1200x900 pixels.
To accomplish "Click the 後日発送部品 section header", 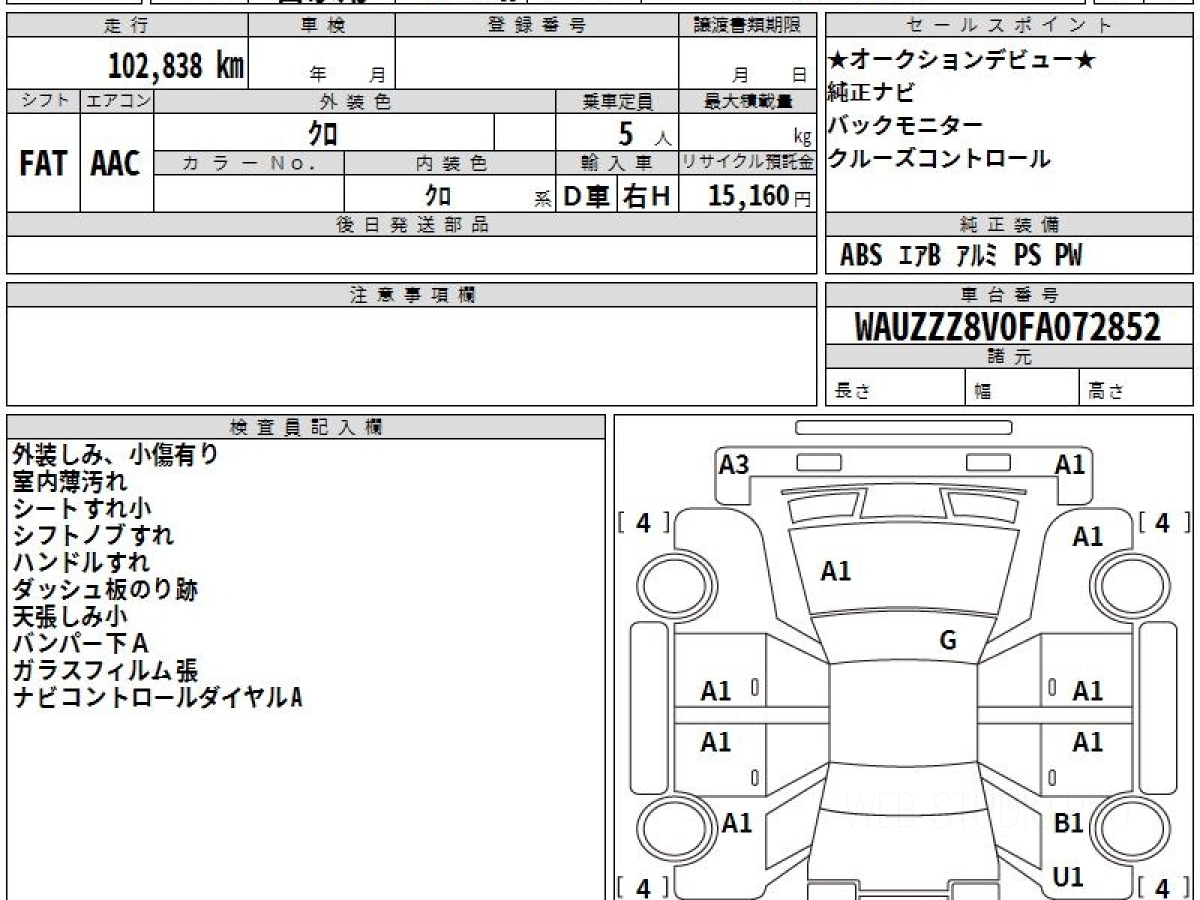I will (412, 225).
